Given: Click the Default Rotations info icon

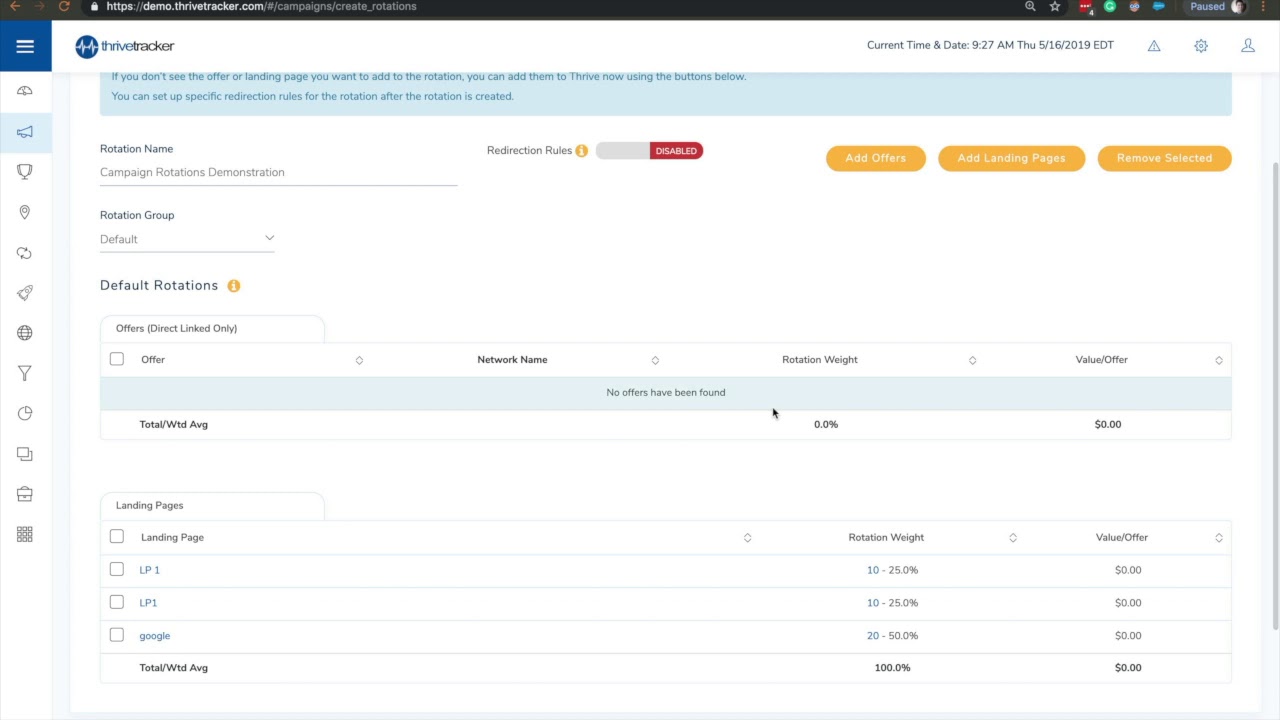Looking at the screenshot, I should pyautogui.click(x=234, y=286).
